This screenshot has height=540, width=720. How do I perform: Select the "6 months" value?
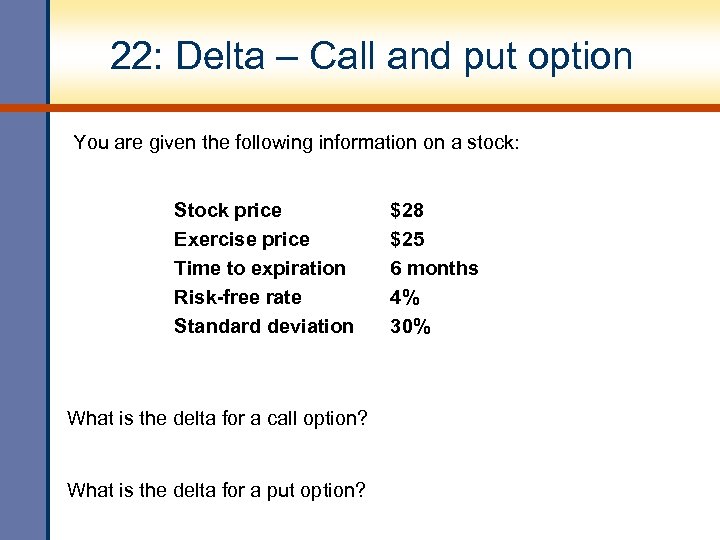point(433,268)
